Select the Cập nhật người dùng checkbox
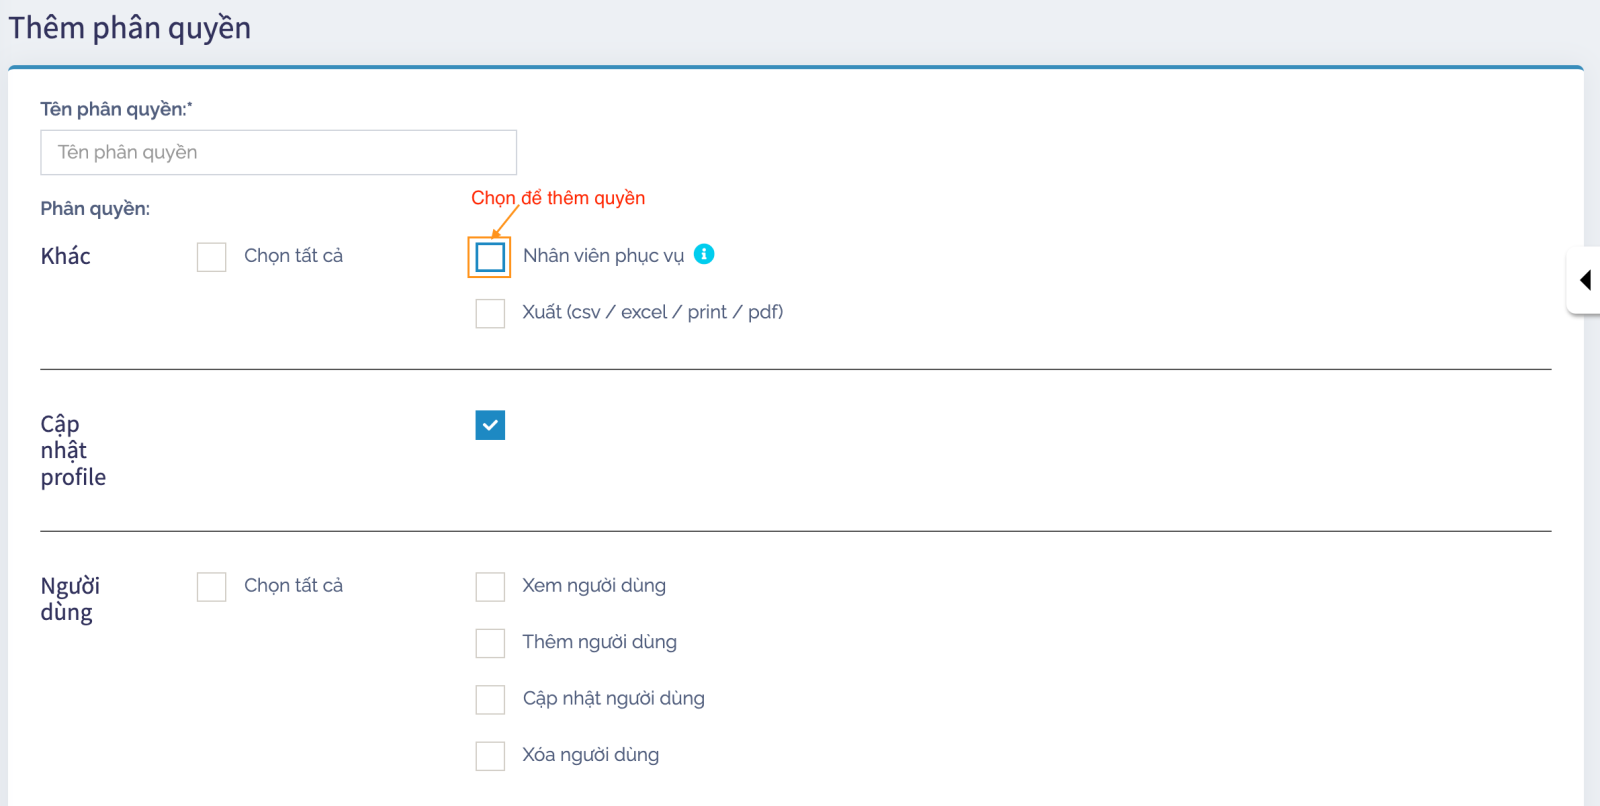 click(x=490, y=699)
